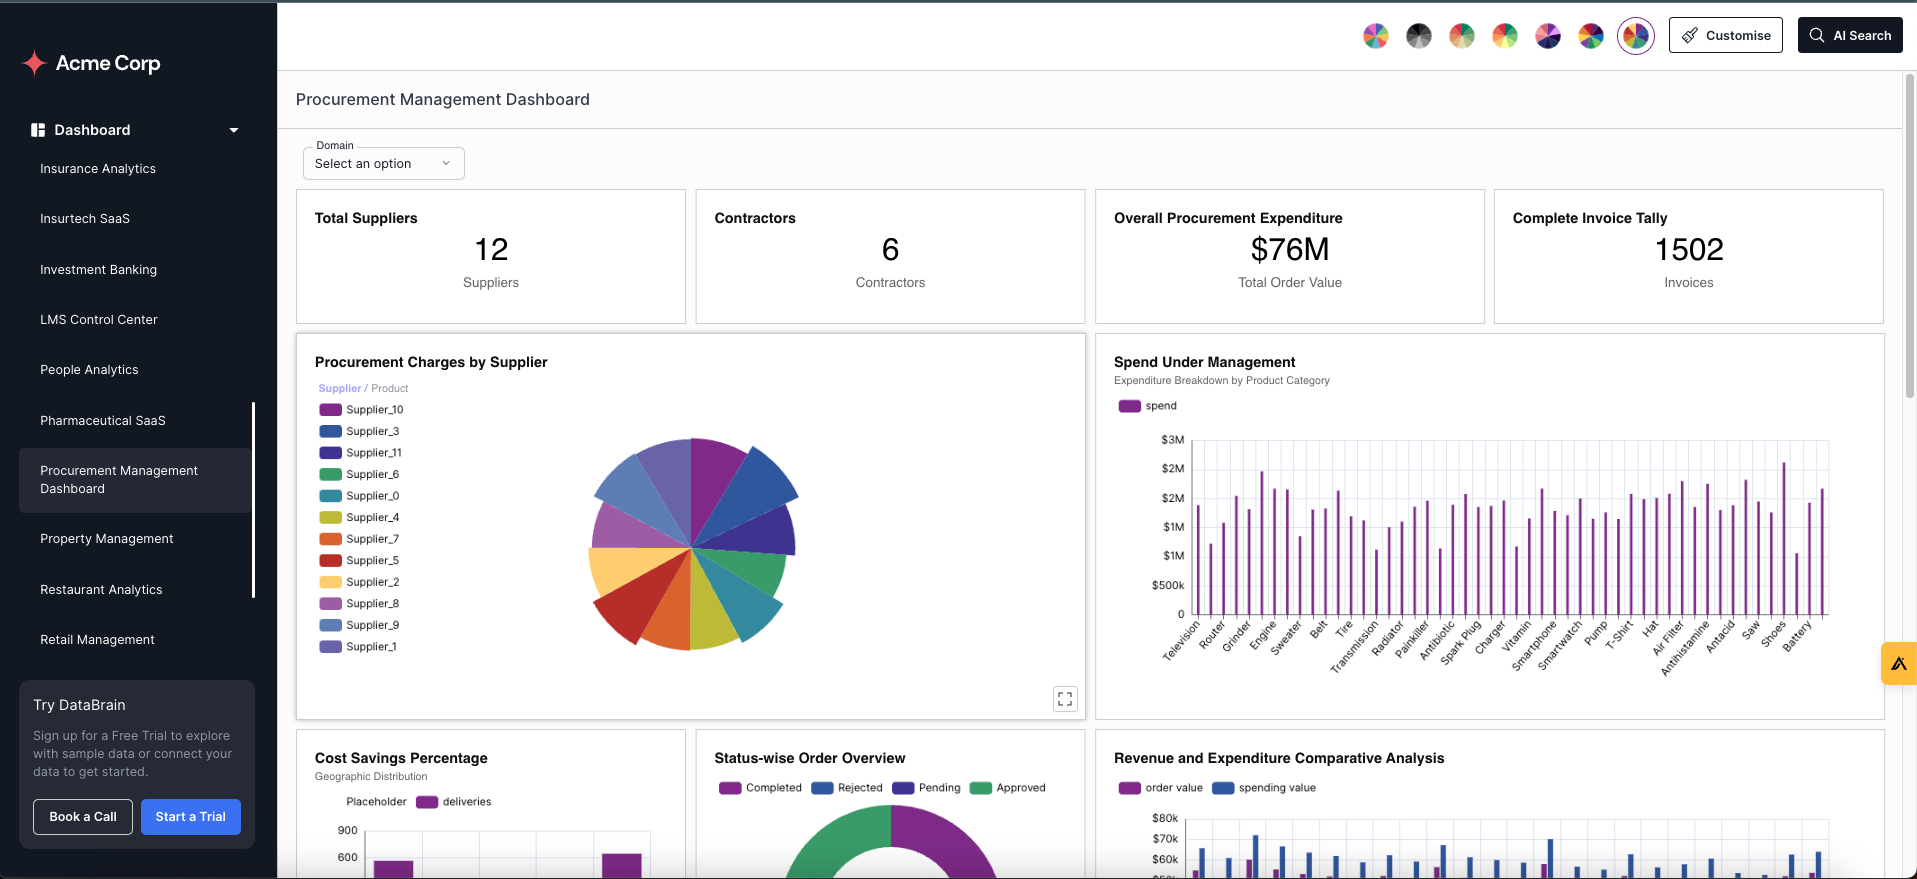The height and width of the screenshot is (879, 1917).
Task: Open LMS Control Center dashboard
Action: tap(99, 320)
